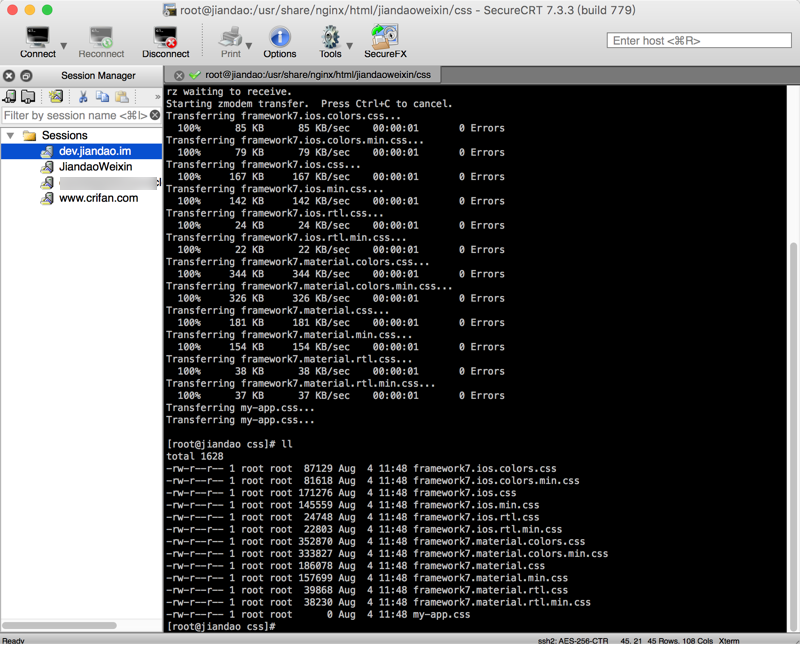800x651 pixels.
Task: Click the last '[root@jiandao css]#' prompt
Action: point(221,627)
